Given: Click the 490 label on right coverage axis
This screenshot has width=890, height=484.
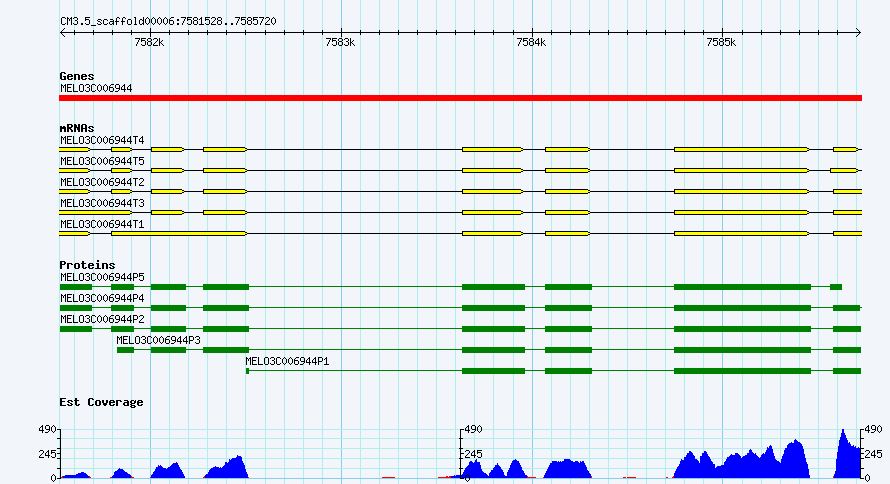Looking at the screenshot, I should 873,430.
